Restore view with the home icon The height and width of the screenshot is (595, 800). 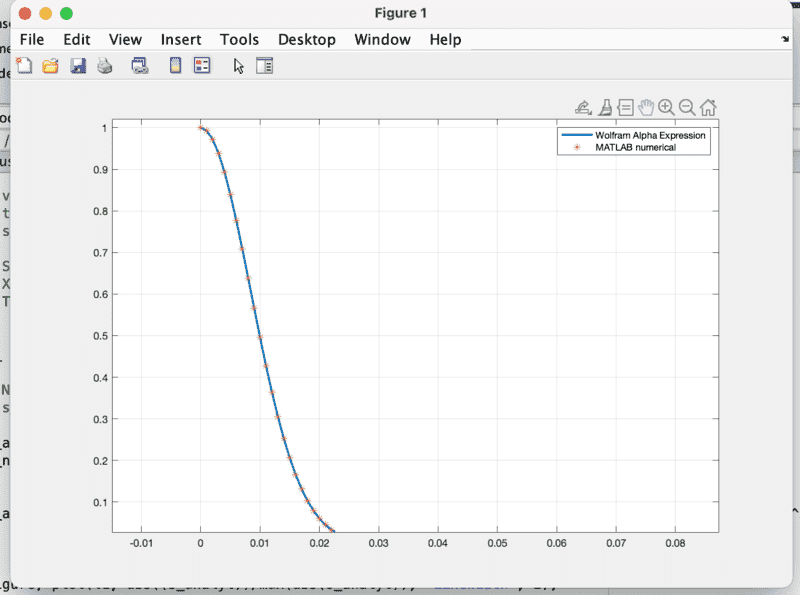pyautogui.click(x=708, y=107)
